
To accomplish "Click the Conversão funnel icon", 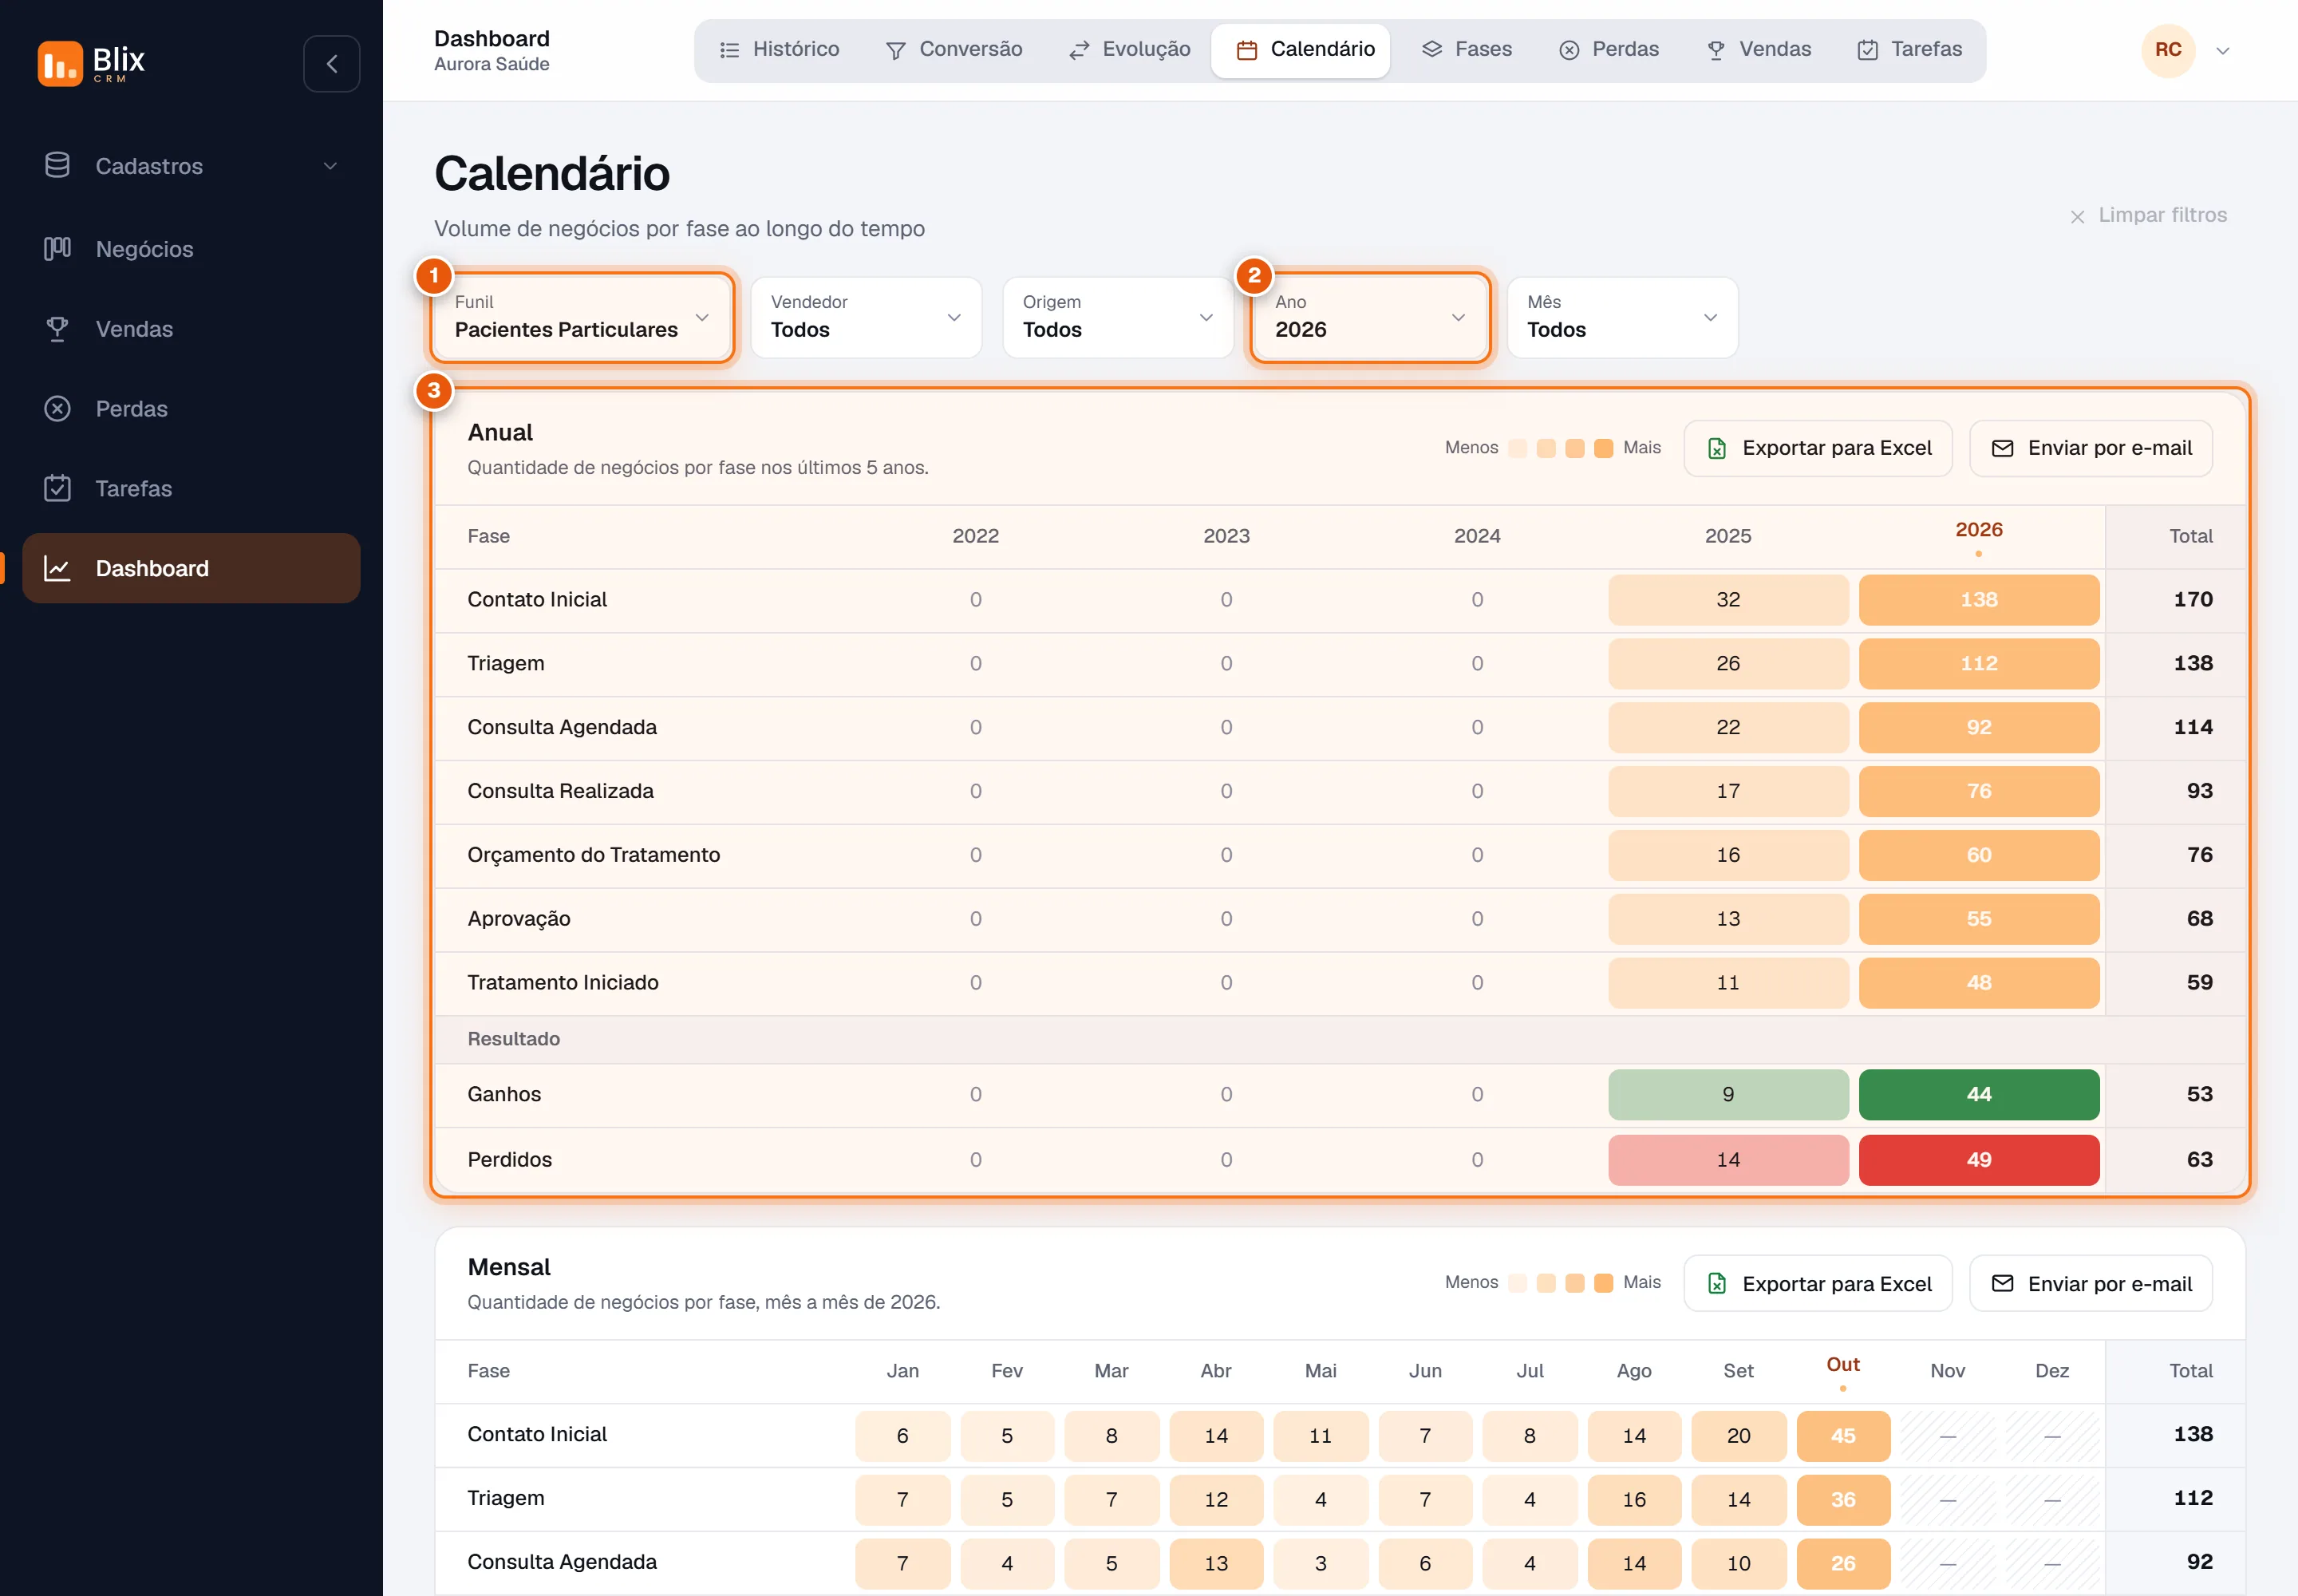I will point(896,50).
